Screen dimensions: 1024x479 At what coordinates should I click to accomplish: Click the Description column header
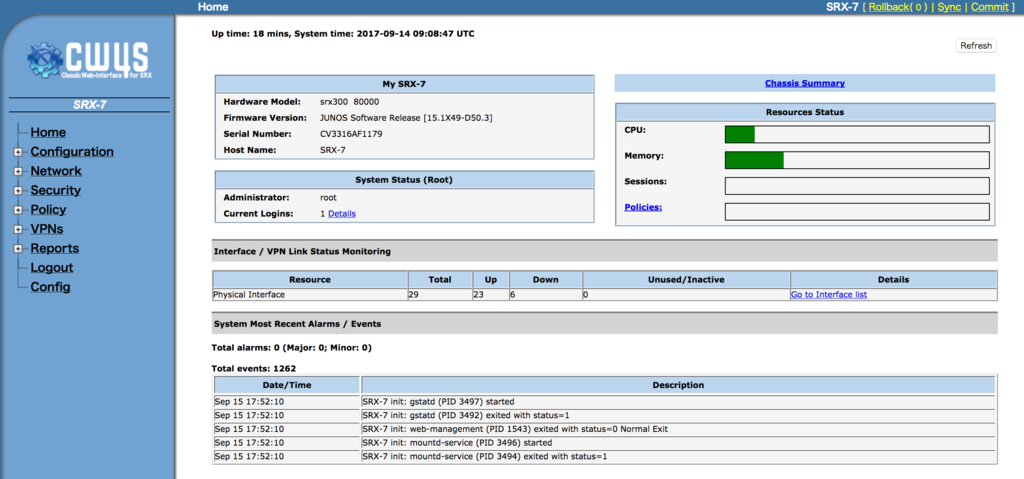pyautogui.click(x=678, y=385)
